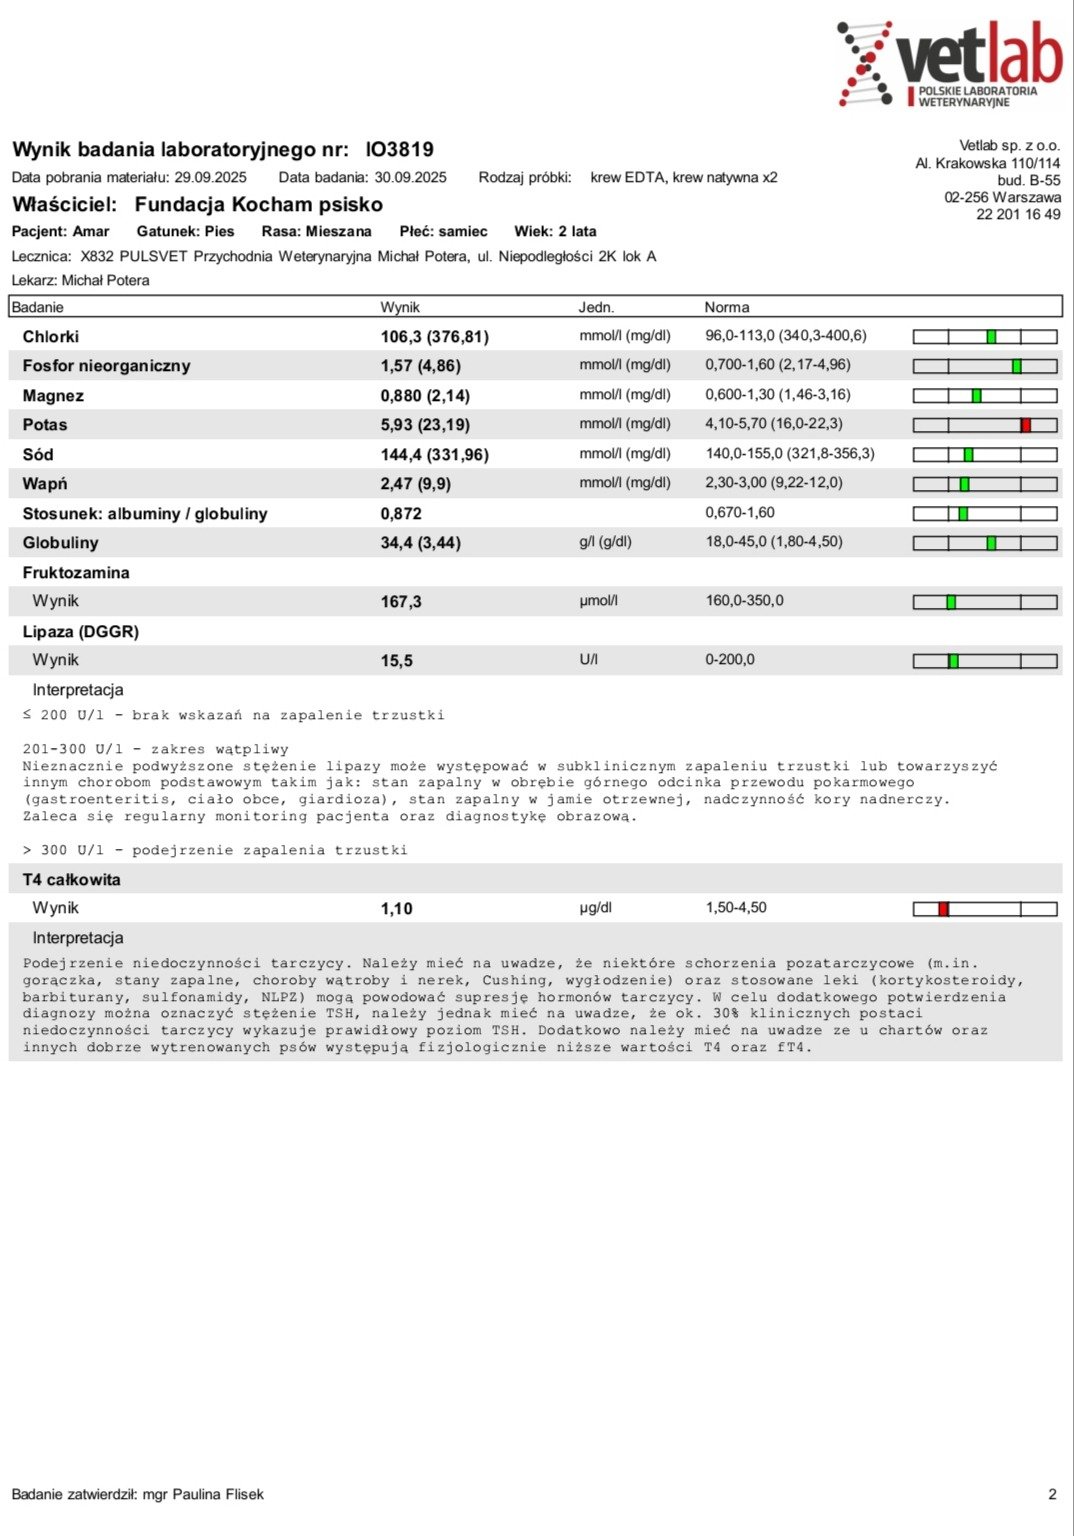Click the T4 całkowita section heading
1074x1536 pixels.
point(71,880)
